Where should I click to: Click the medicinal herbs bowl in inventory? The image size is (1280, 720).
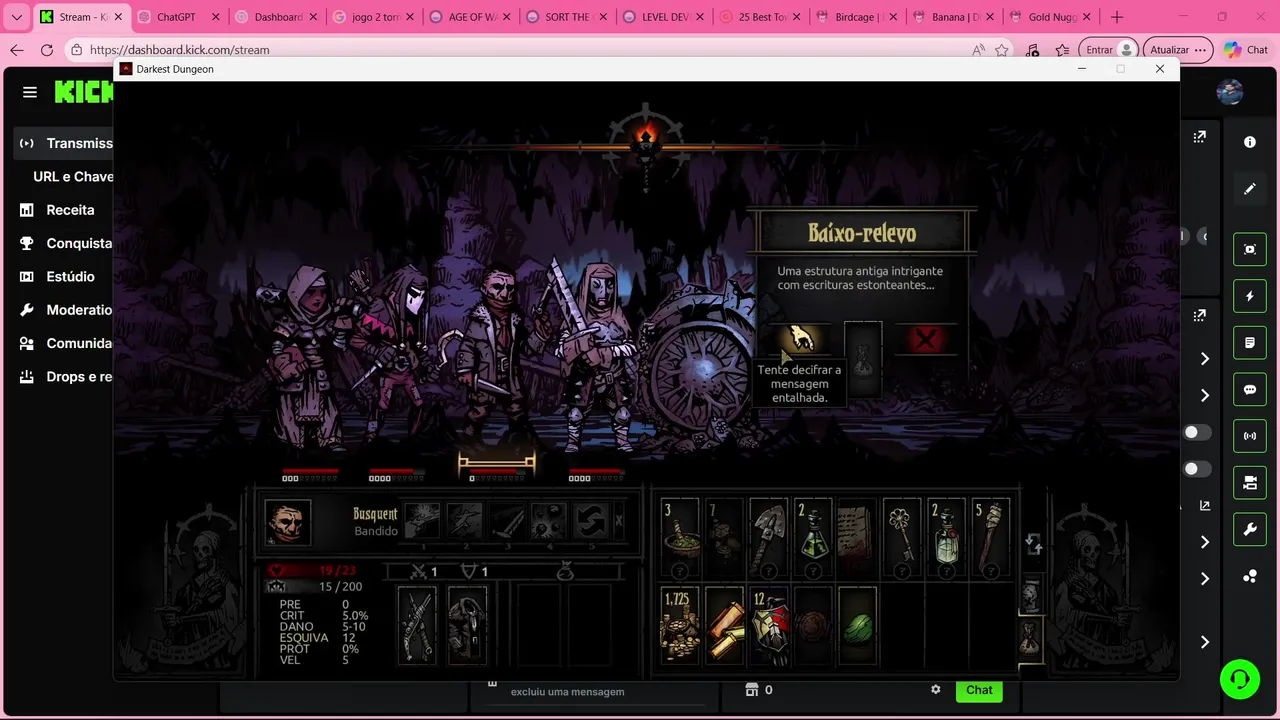680,540
